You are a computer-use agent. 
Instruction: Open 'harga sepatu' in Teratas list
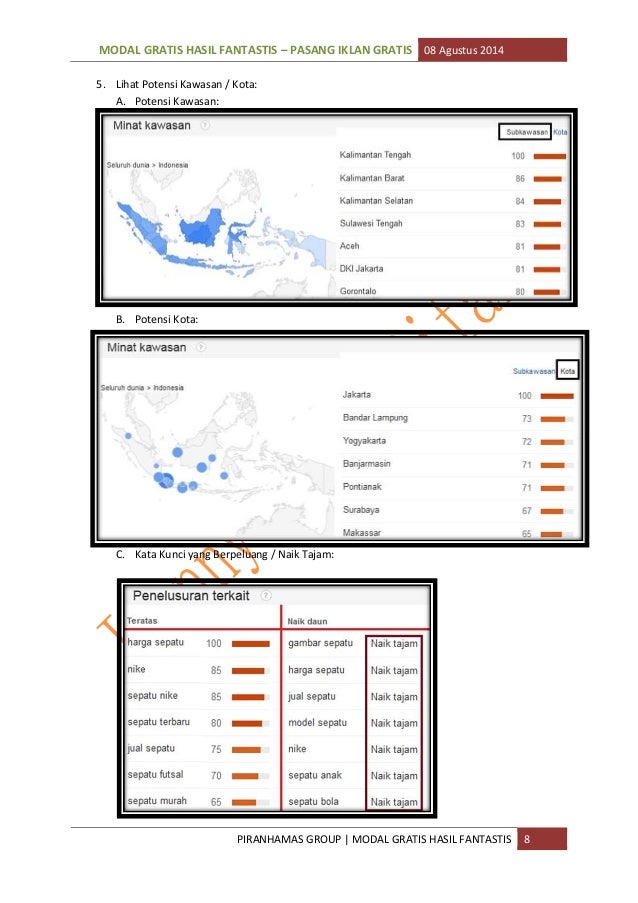point(155,642)
